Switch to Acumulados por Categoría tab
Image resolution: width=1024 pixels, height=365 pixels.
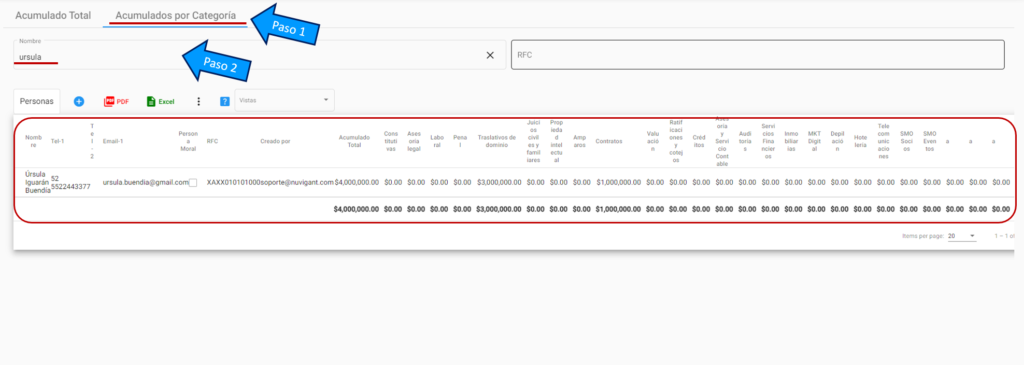(x=176, y=15)
